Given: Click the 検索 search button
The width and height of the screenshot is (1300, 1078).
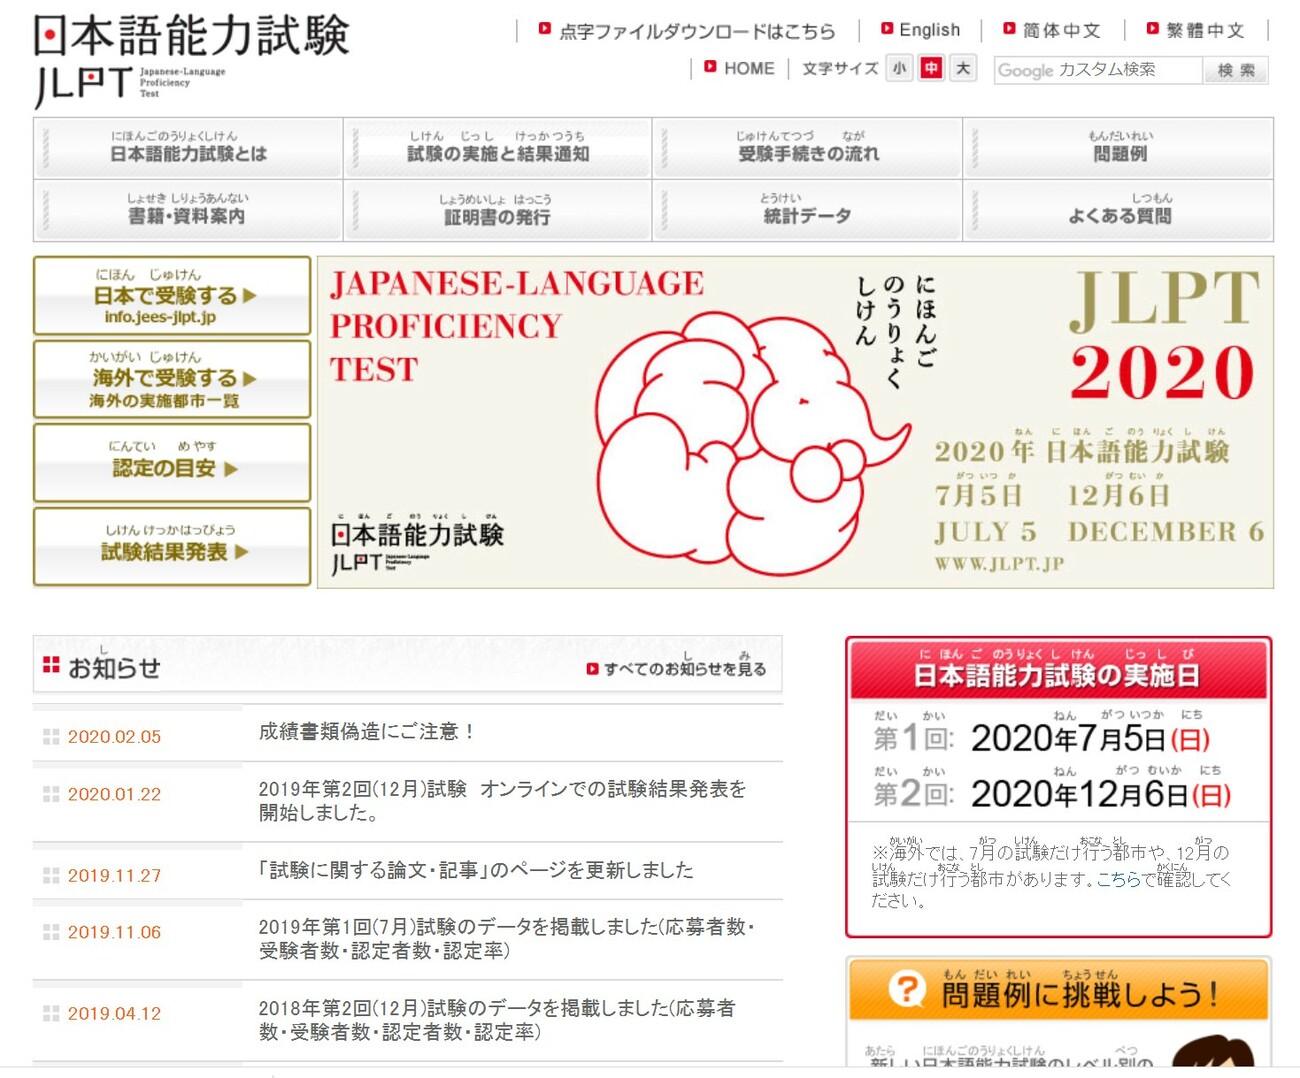Looking at the screenshot, I should pos(1235,70).
